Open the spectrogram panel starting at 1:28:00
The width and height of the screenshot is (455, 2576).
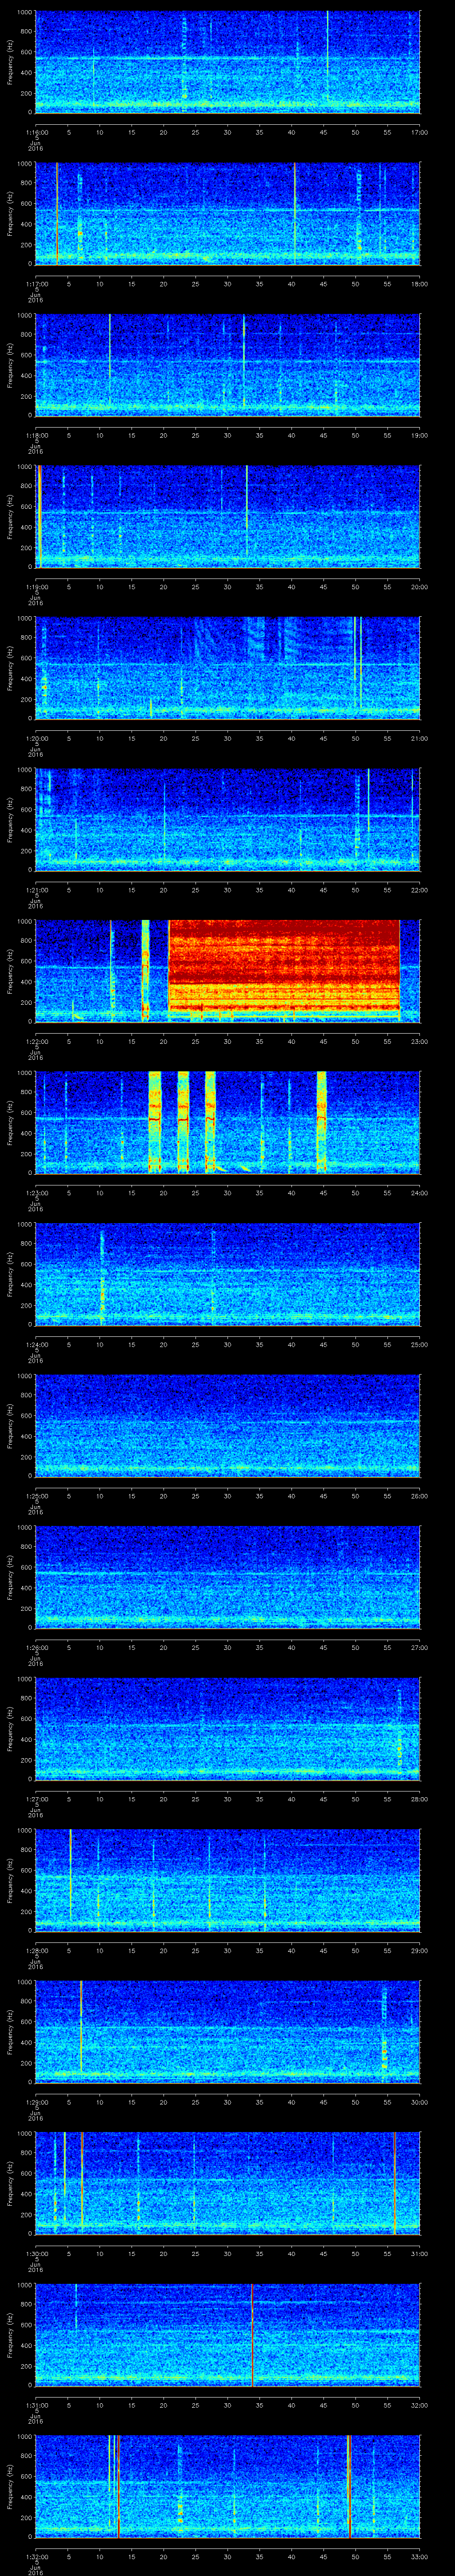point(228,1880)
